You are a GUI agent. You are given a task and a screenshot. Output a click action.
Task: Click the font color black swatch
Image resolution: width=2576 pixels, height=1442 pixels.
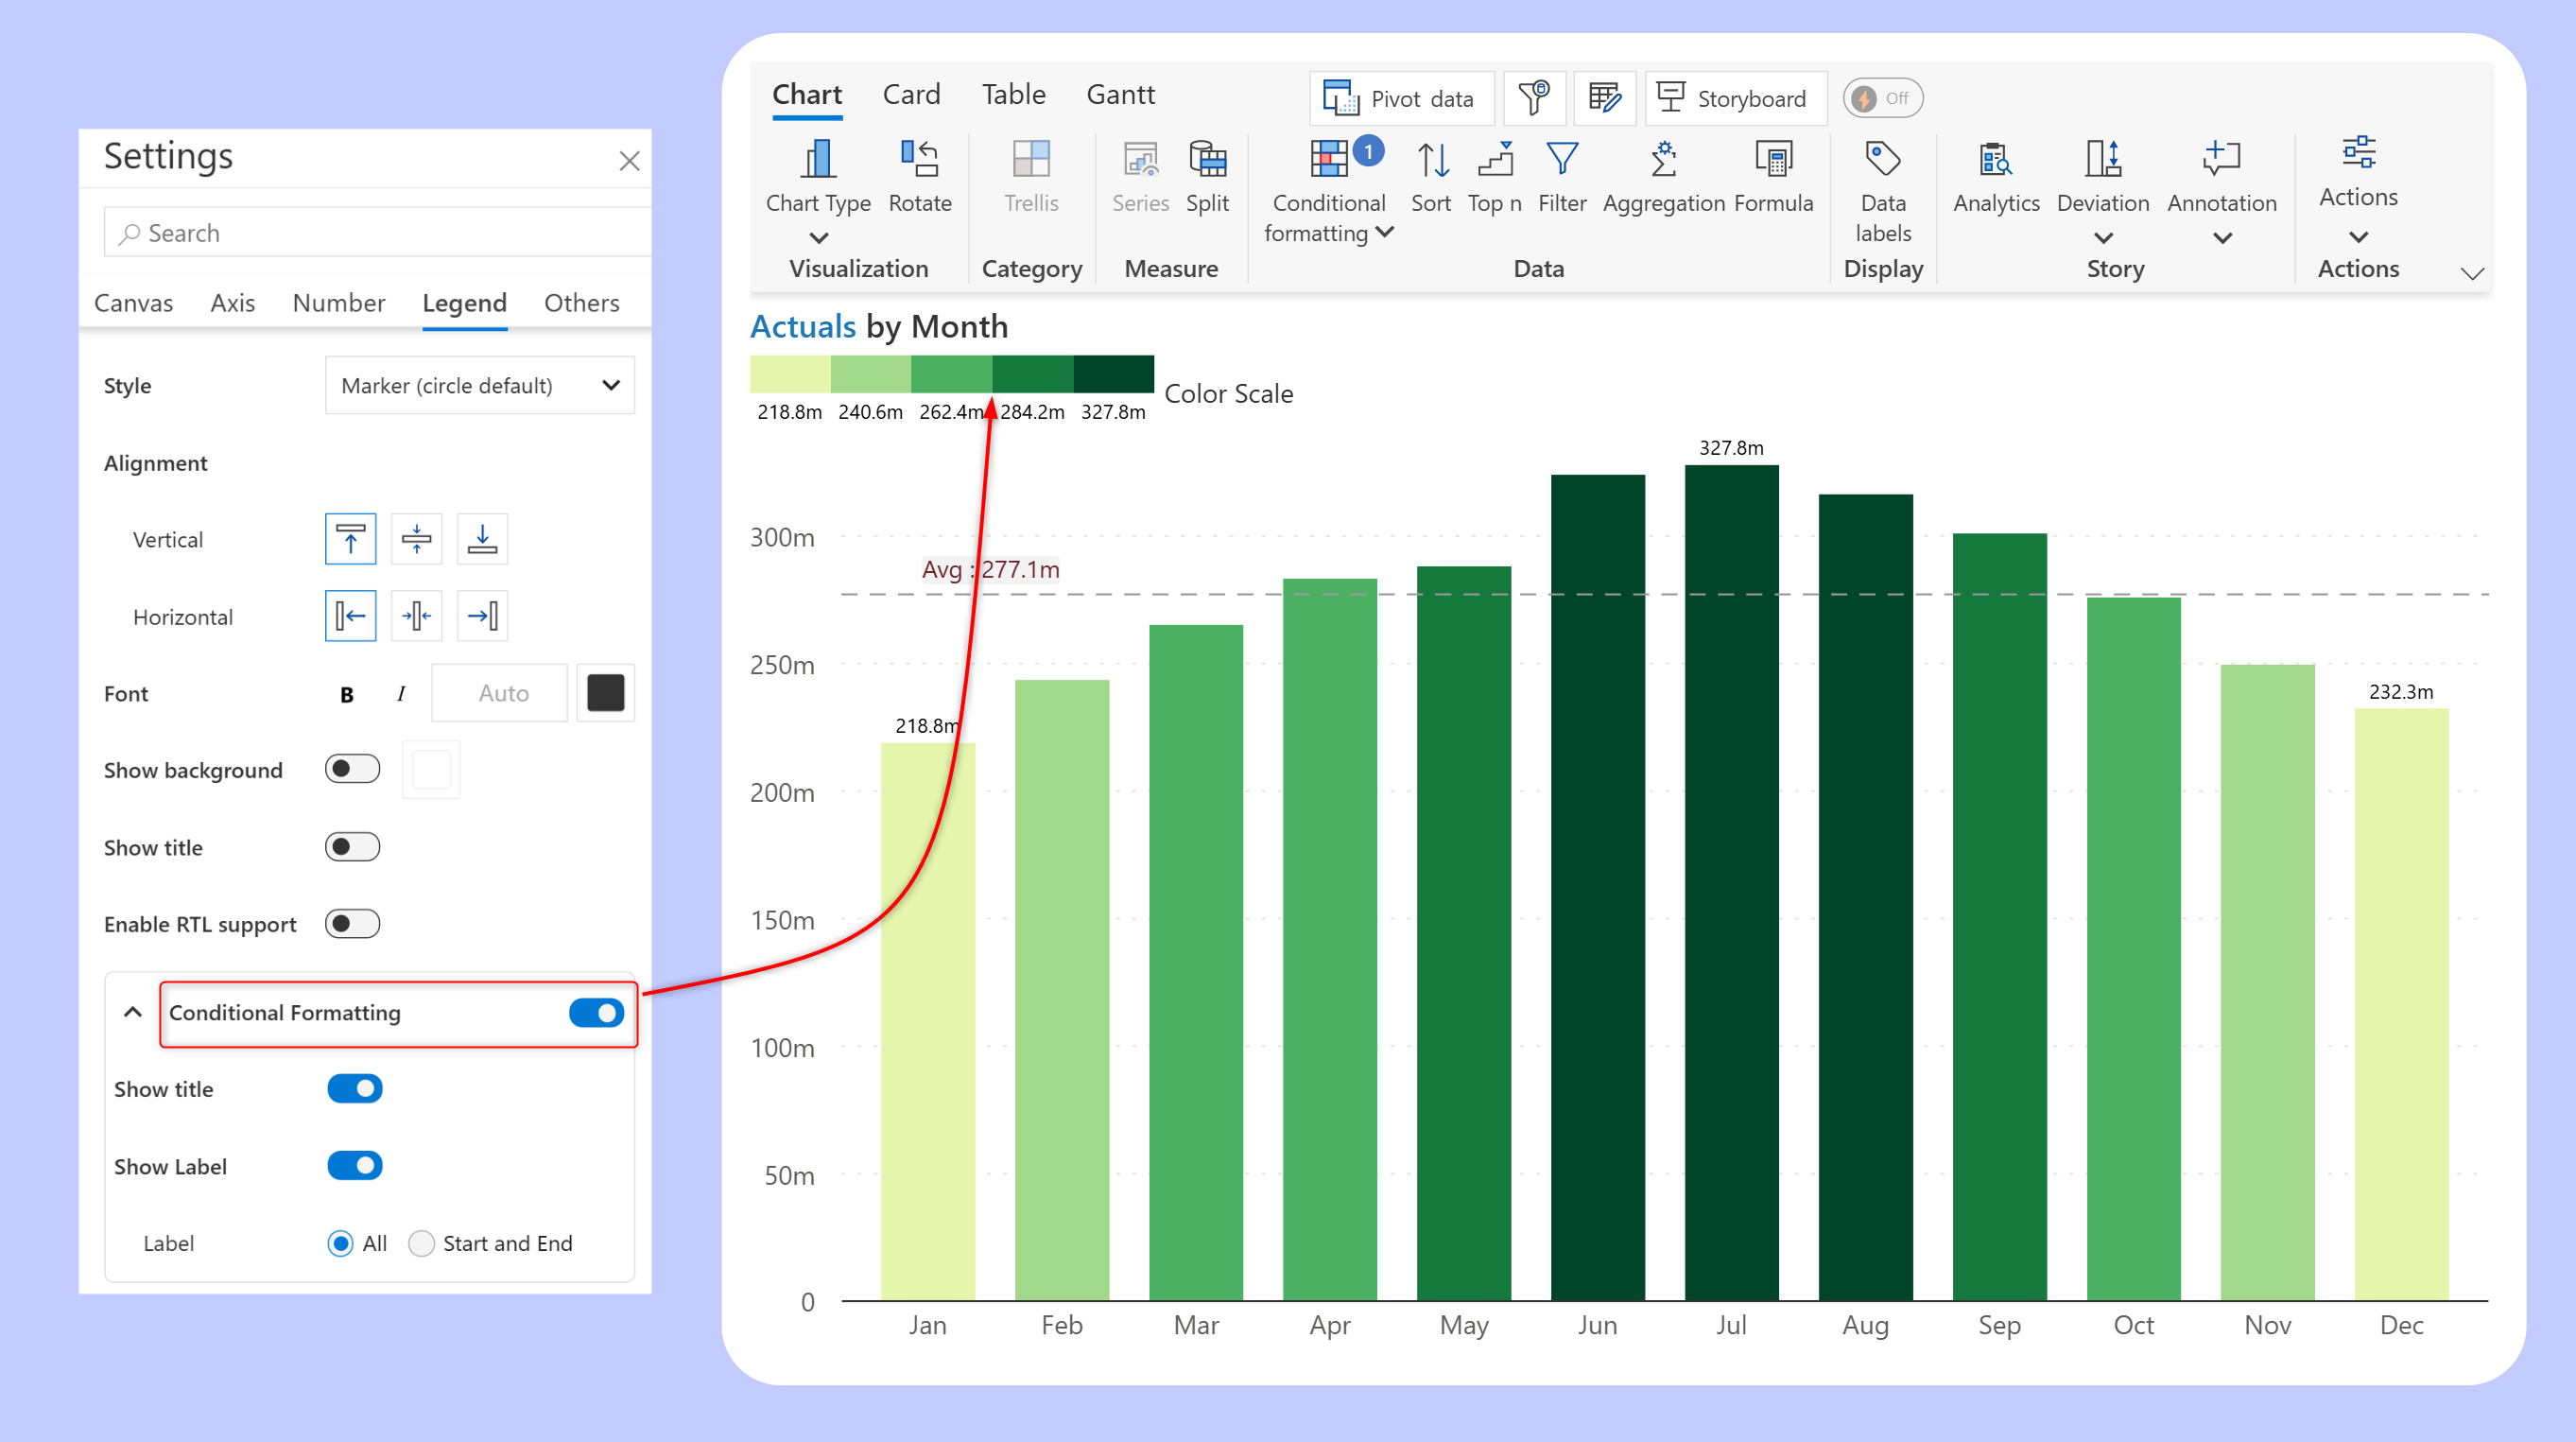(x=605, y=693)
